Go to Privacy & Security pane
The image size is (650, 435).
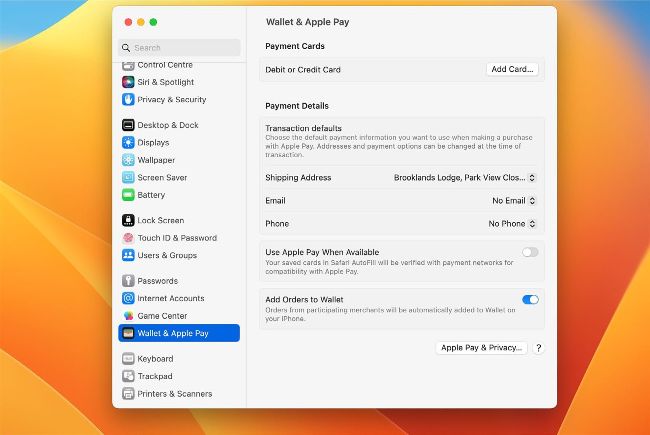172,100
